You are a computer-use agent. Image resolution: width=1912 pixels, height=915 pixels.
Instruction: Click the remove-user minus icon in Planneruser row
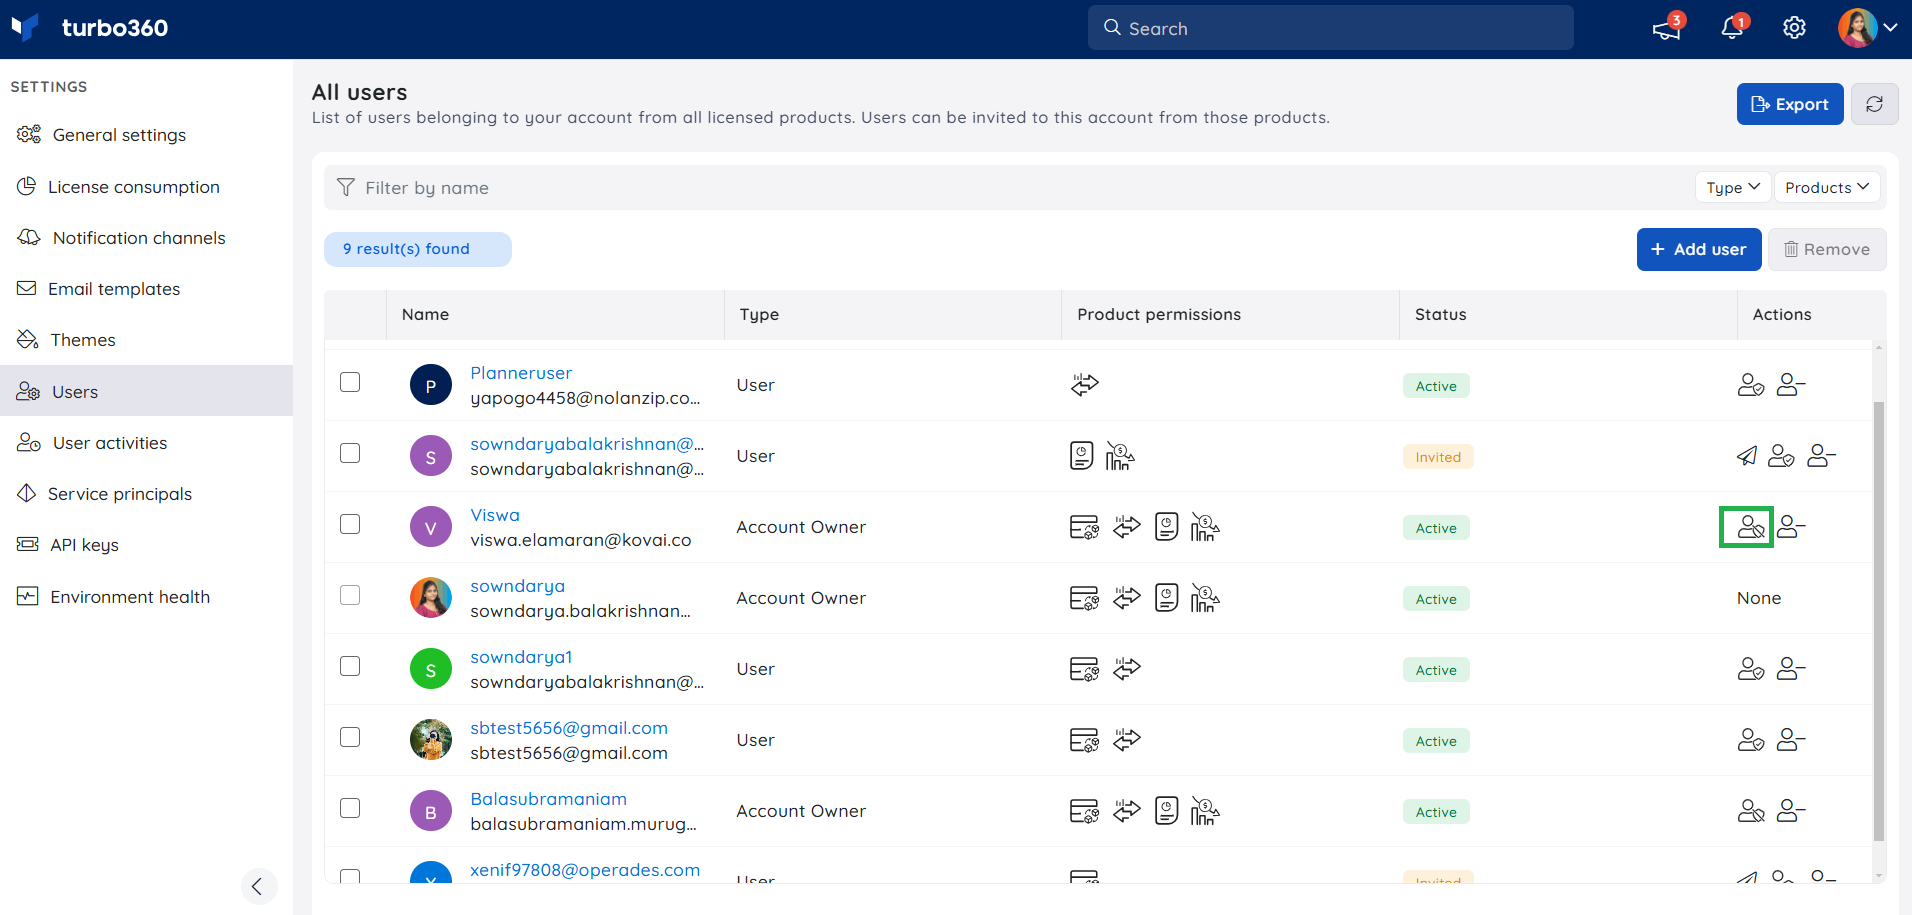point(1791,385)
